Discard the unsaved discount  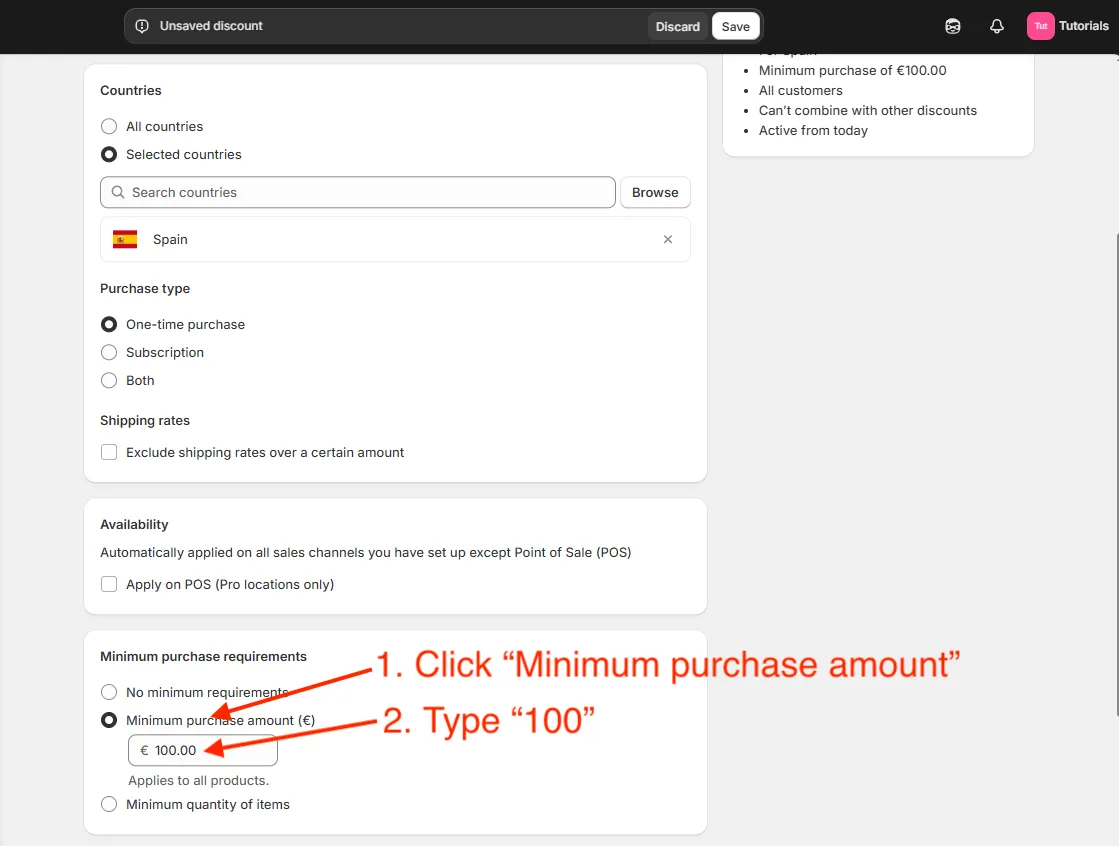point(677,26)
